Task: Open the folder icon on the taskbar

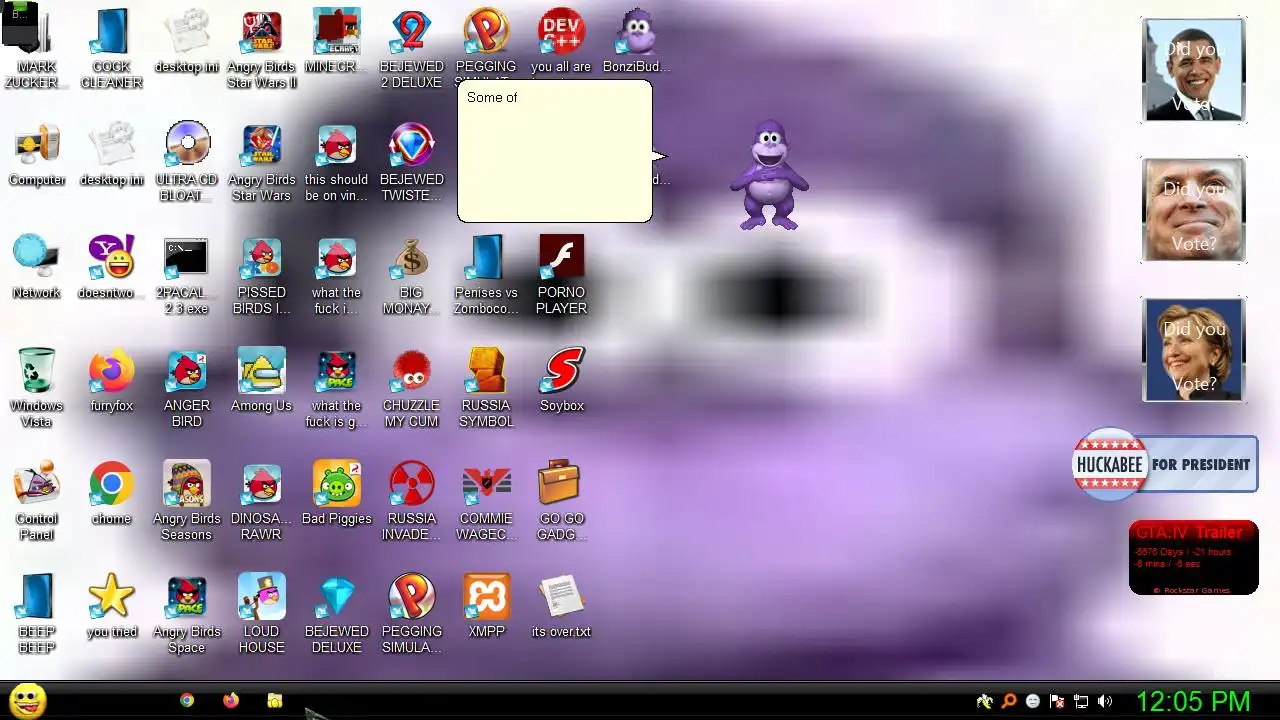Action: 275,701
